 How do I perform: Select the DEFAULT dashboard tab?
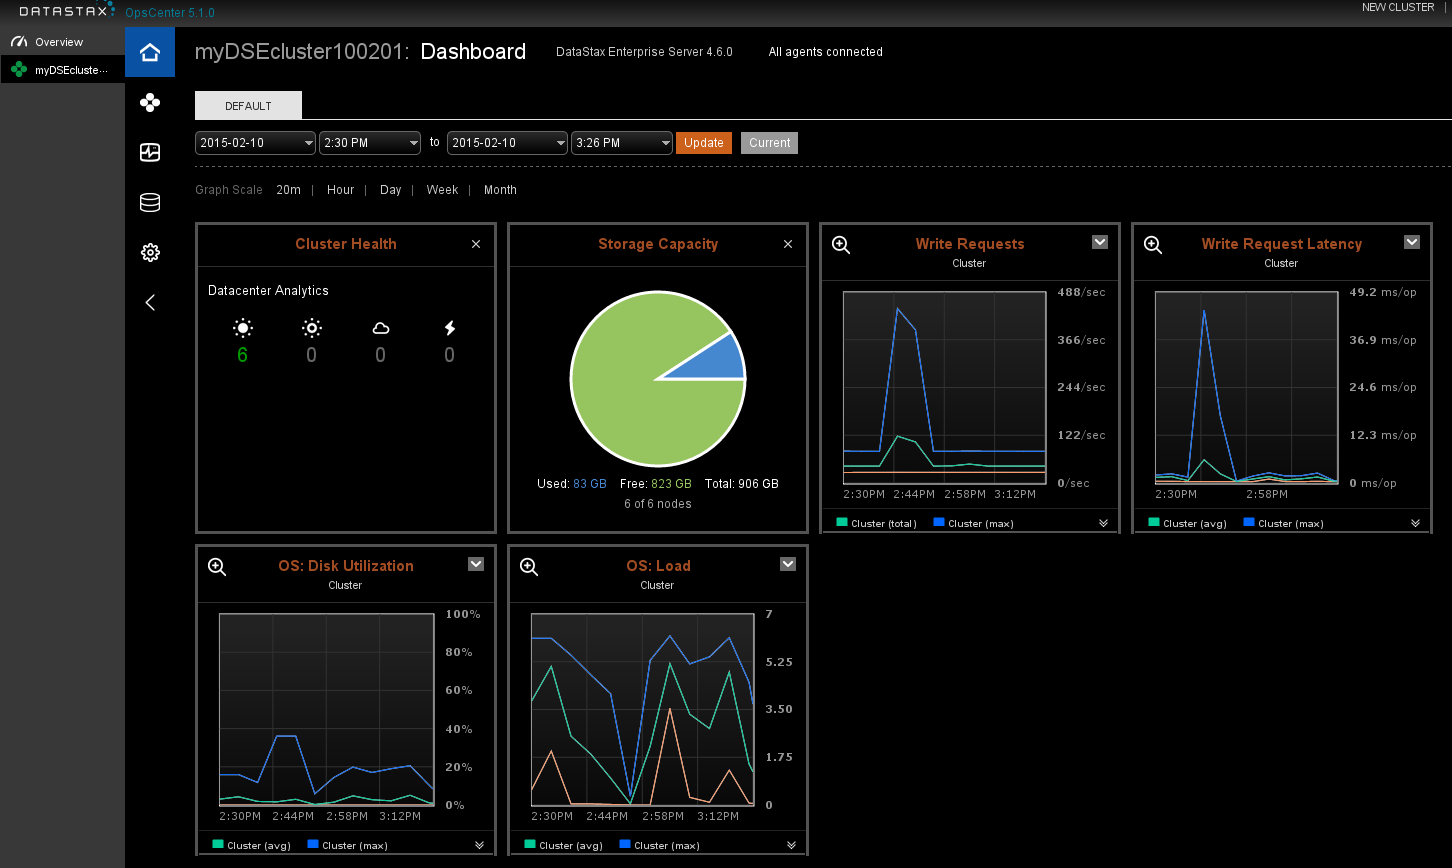[x=248, y=106]
